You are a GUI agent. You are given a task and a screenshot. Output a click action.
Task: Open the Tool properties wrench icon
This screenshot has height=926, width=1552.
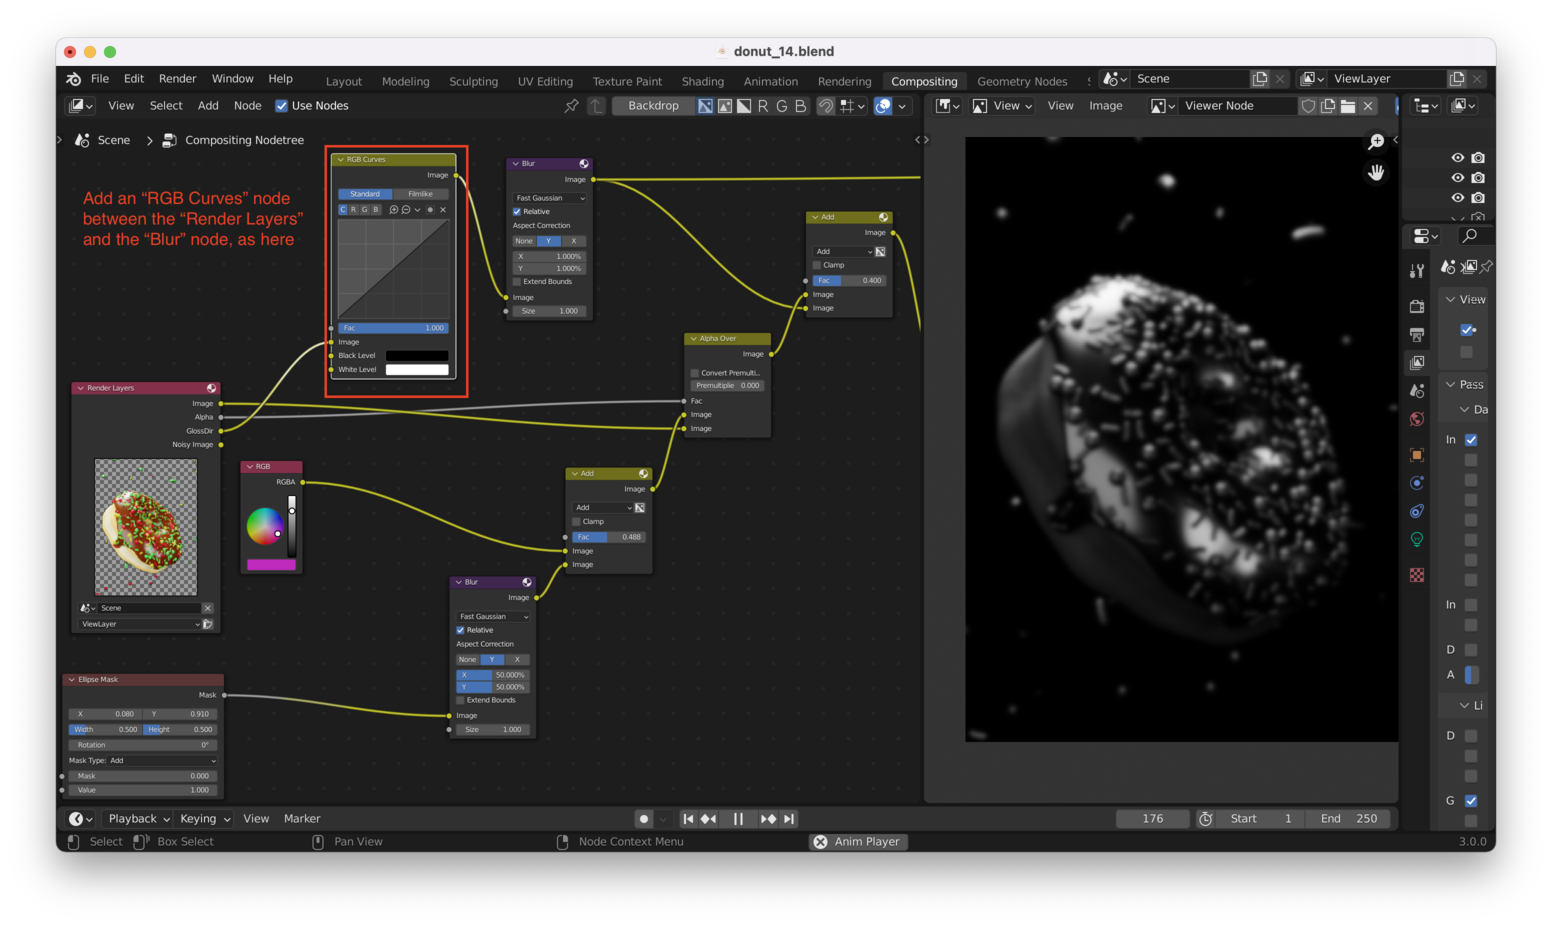click(x=1417, y=271)
